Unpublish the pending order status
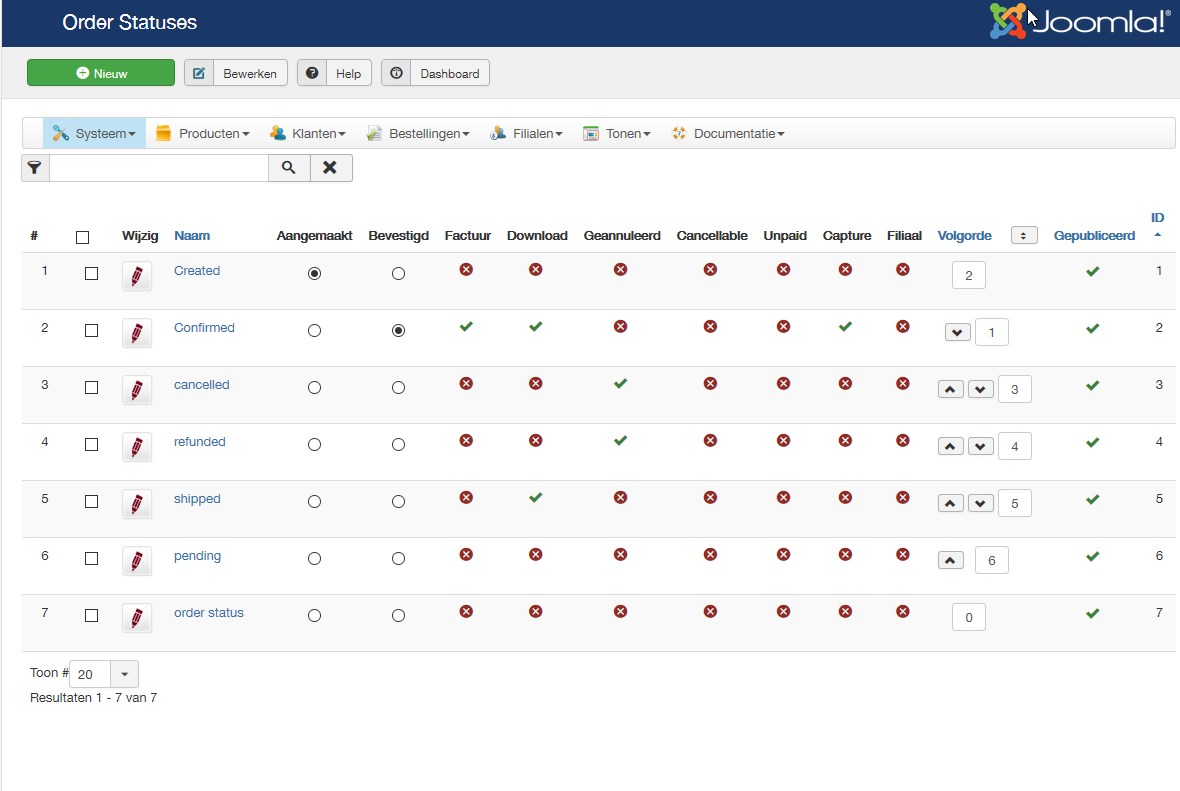 coord(1092,556)
